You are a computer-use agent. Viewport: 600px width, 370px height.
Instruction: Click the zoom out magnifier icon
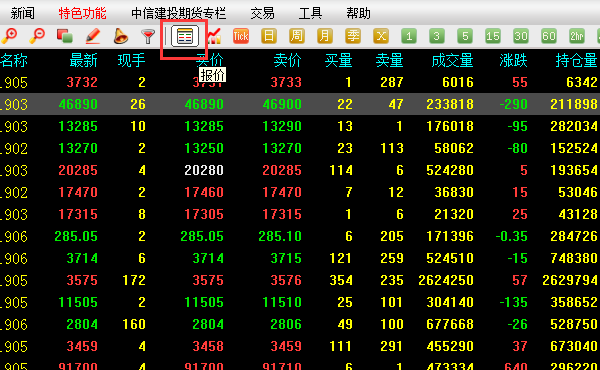tap(37, 36)
